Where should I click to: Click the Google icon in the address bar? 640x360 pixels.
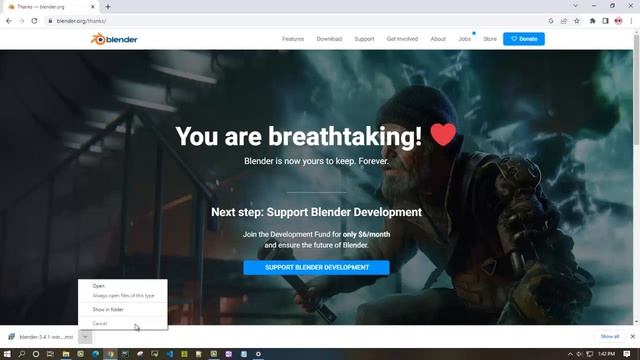(551, 21)
